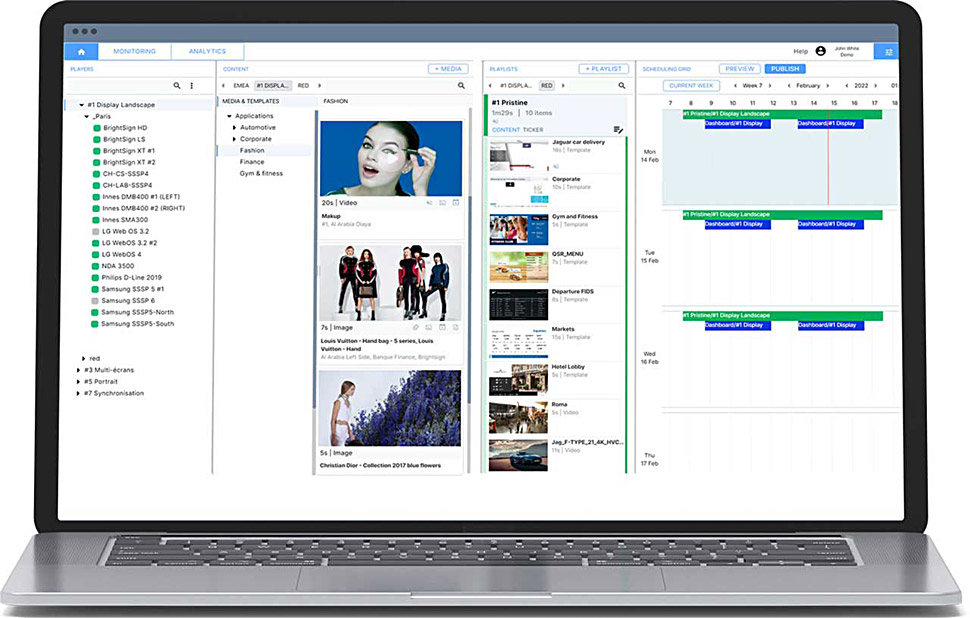Collapse the #1 Display Landscape tree node
This screenshot has width=970, height=618.
(80, 105)
